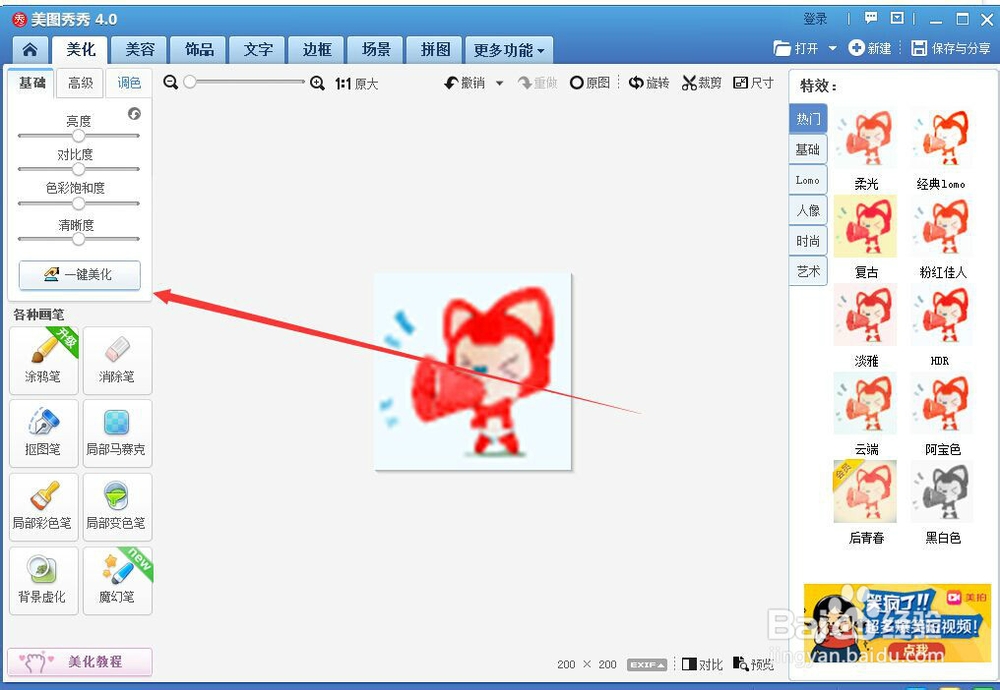Select the 调色 color tuning tab
Viewport: 1000px width, 690px height.
pyautogui.click(x=129, y=83)
